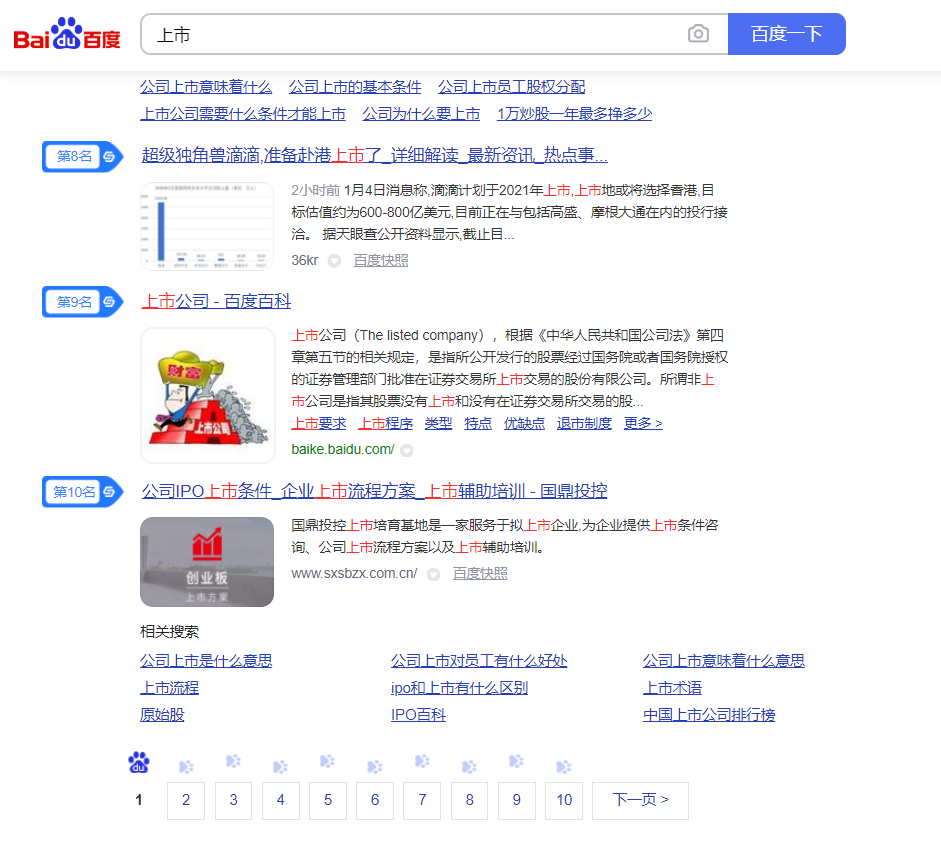Open the 上市程序 sublink

coord(386,424)
